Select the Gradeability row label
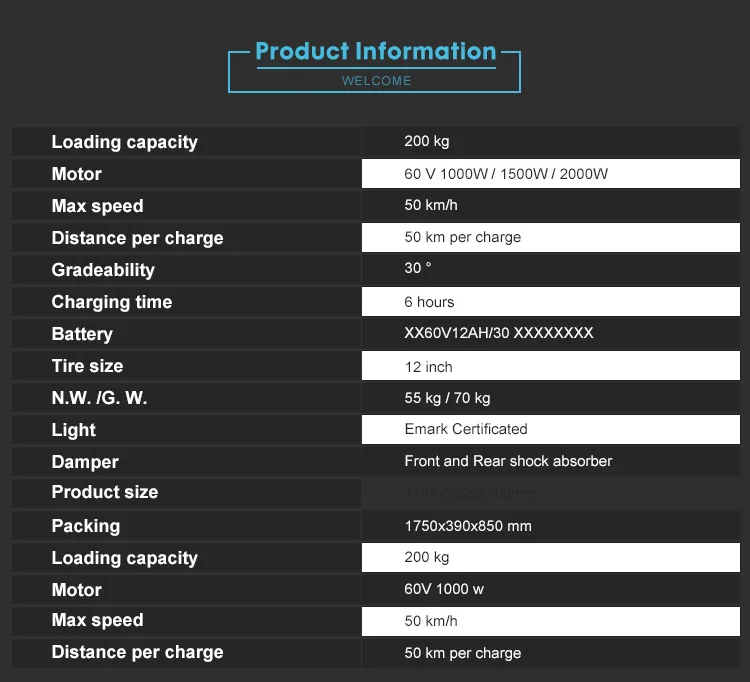Viewport: 750px width, 682px height. pos(103,270)
